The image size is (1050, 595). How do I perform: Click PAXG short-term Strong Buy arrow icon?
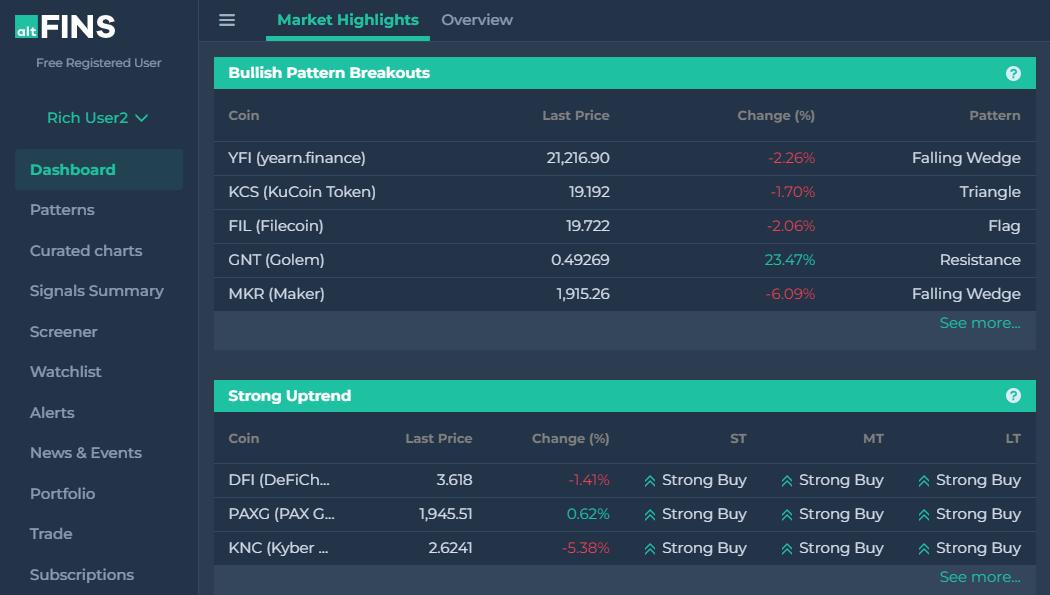coord(650,515)
